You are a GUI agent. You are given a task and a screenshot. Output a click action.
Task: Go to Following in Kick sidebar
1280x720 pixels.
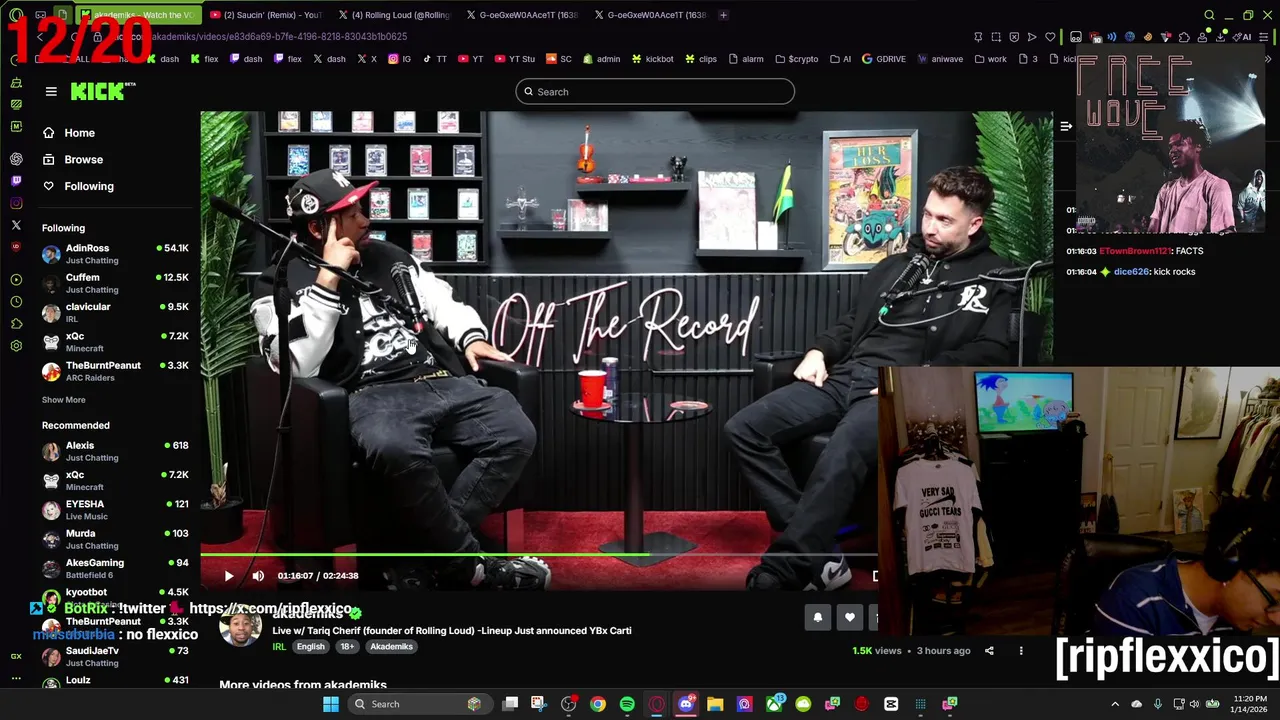pyautogui.click(x=78, y=186)
